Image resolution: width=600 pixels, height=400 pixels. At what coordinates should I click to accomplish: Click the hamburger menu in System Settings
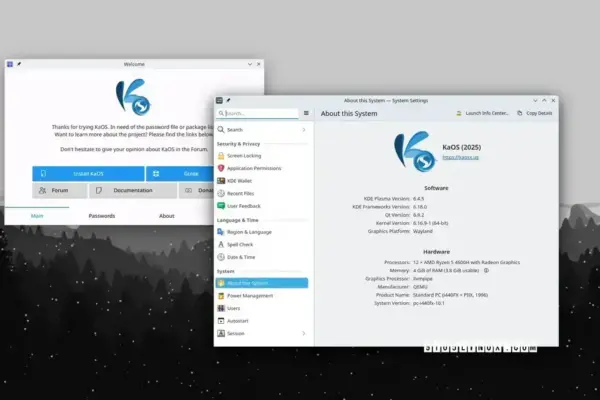pyautogui.click(x=306, y=113)
